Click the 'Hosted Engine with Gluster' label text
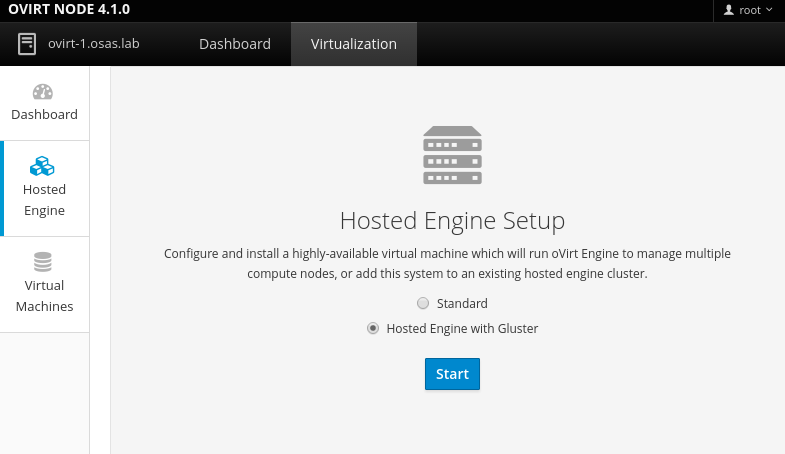The image size is (785, 454). (x=462, y=328)
